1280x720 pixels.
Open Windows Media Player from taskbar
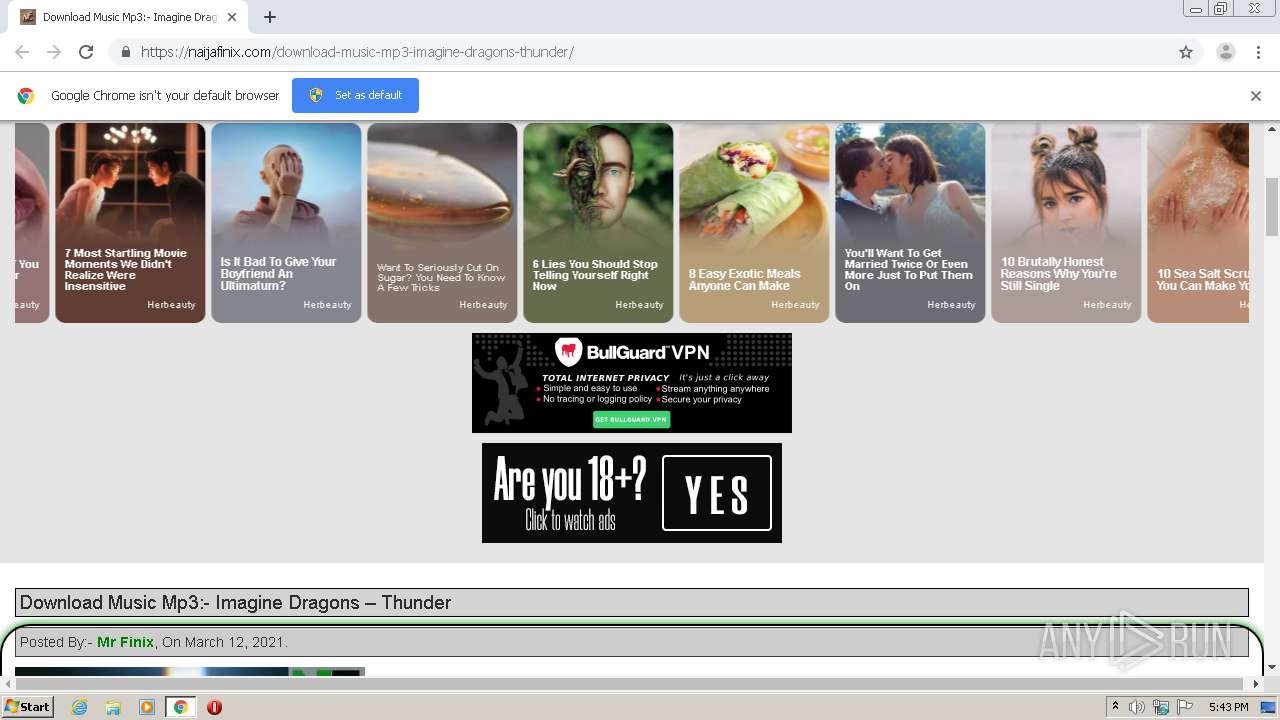(147, 707)
